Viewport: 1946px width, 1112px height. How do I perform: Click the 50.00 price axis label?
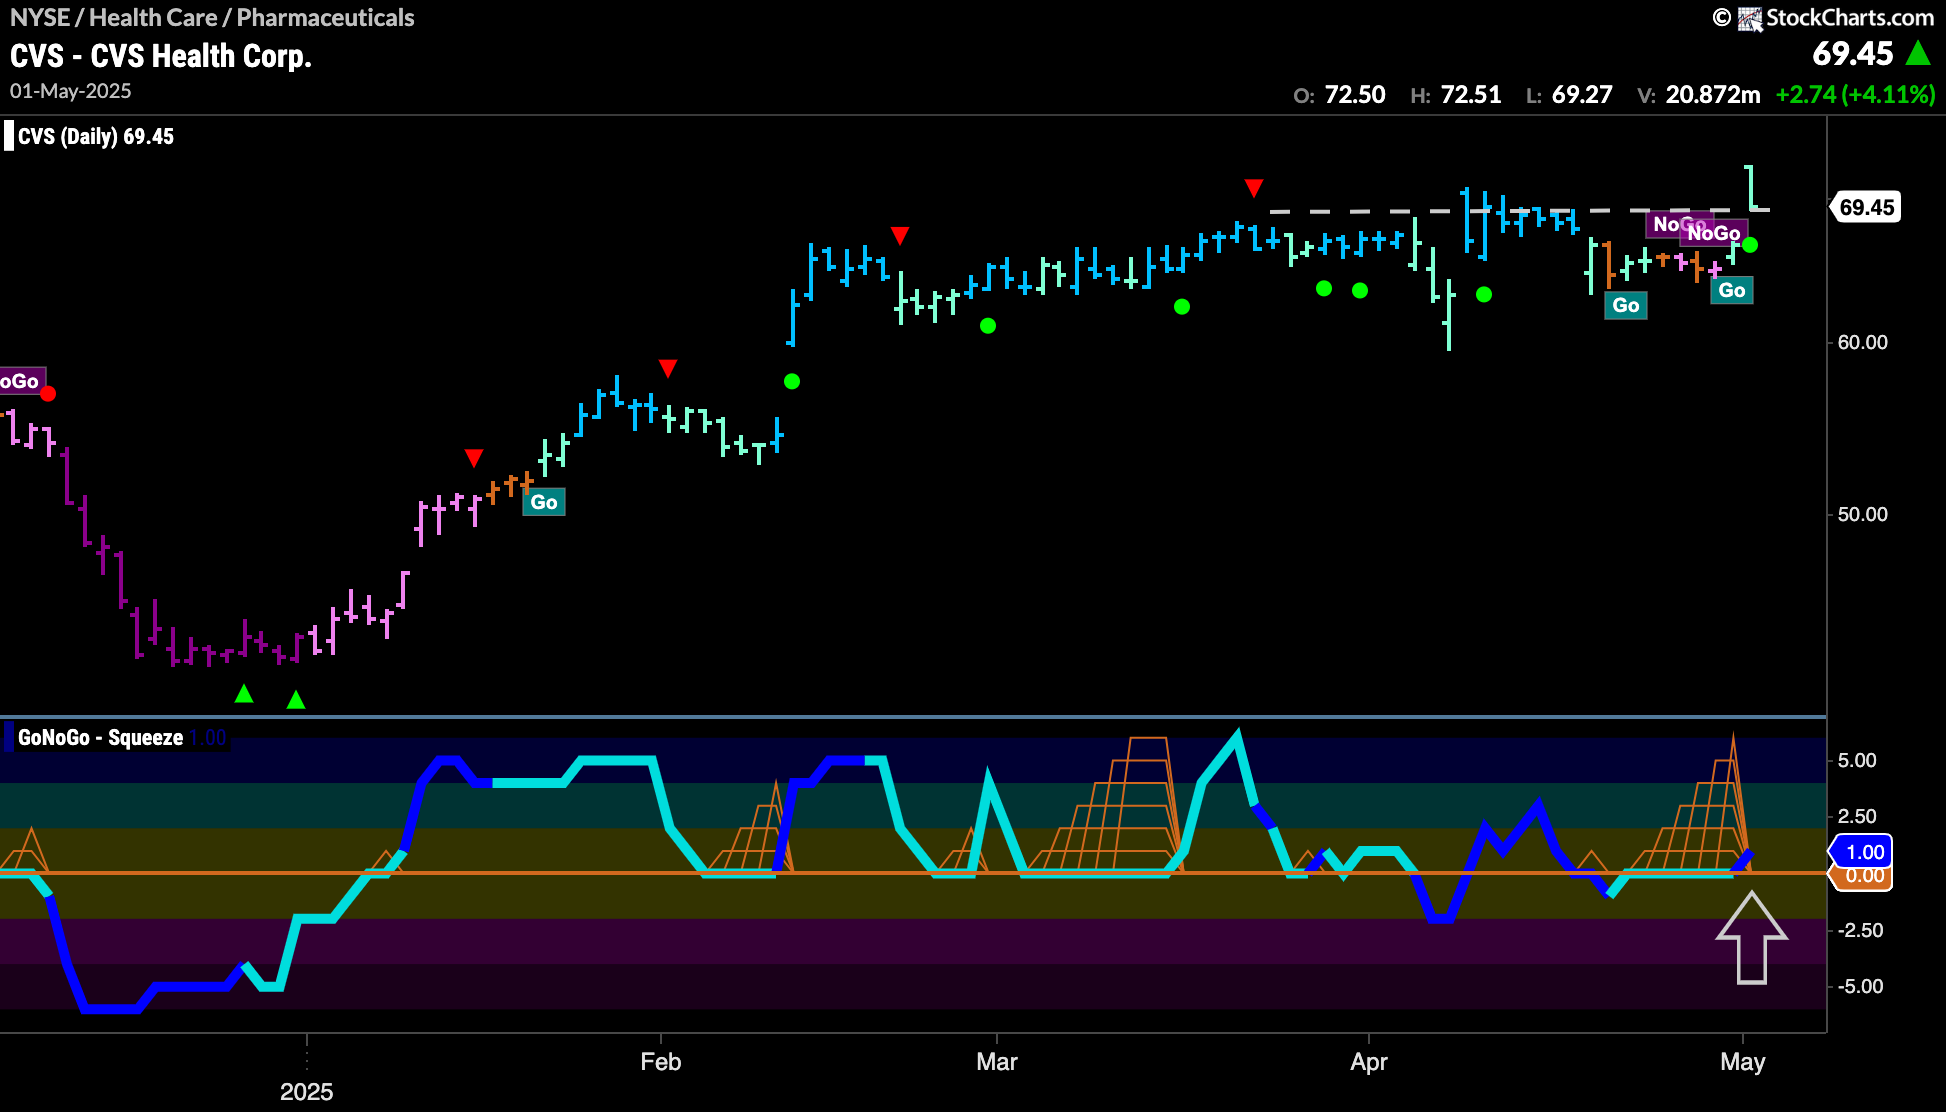tap(1863, 514)
